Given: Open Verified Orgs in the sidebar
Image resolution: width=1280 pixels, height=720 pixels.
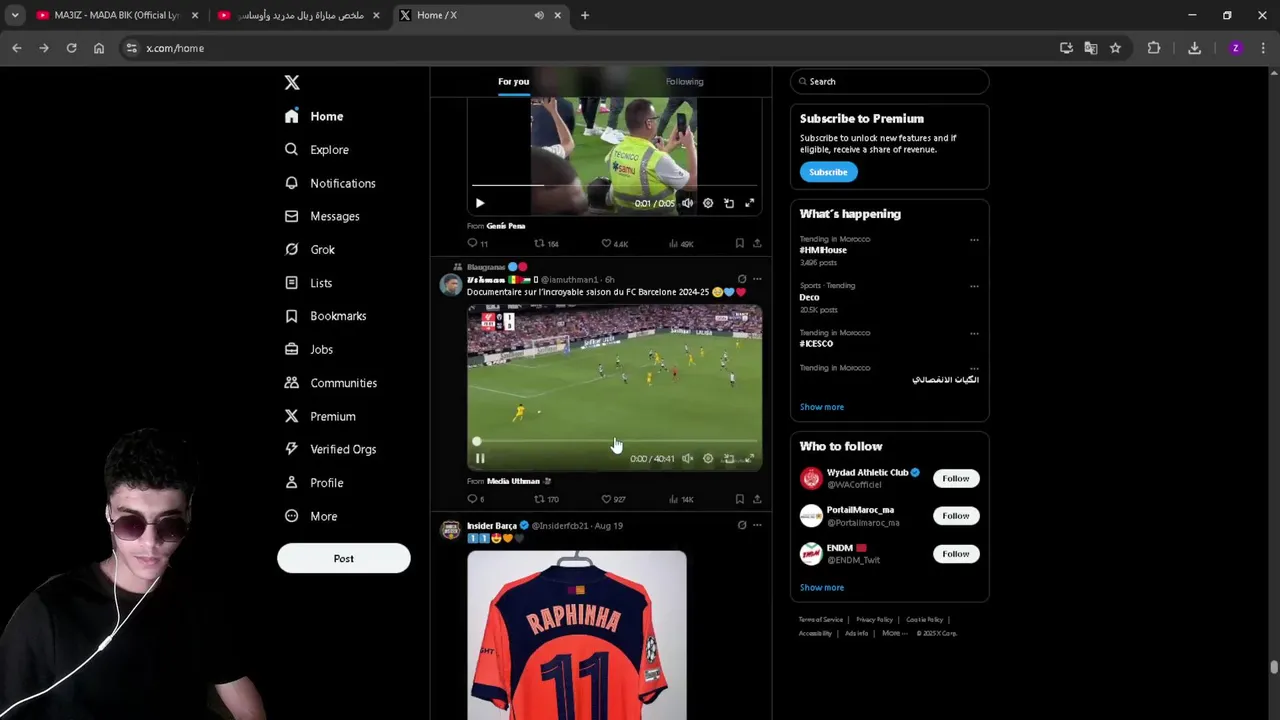Looking at the screenshot, I should [330, 449].
